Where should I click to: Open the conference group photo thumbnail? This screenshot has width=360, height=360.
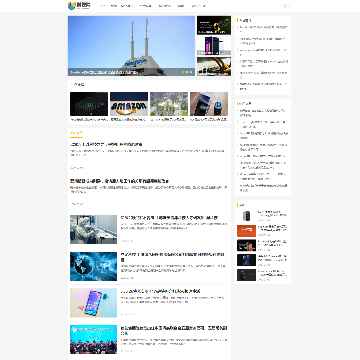click(x=93, y=339)
